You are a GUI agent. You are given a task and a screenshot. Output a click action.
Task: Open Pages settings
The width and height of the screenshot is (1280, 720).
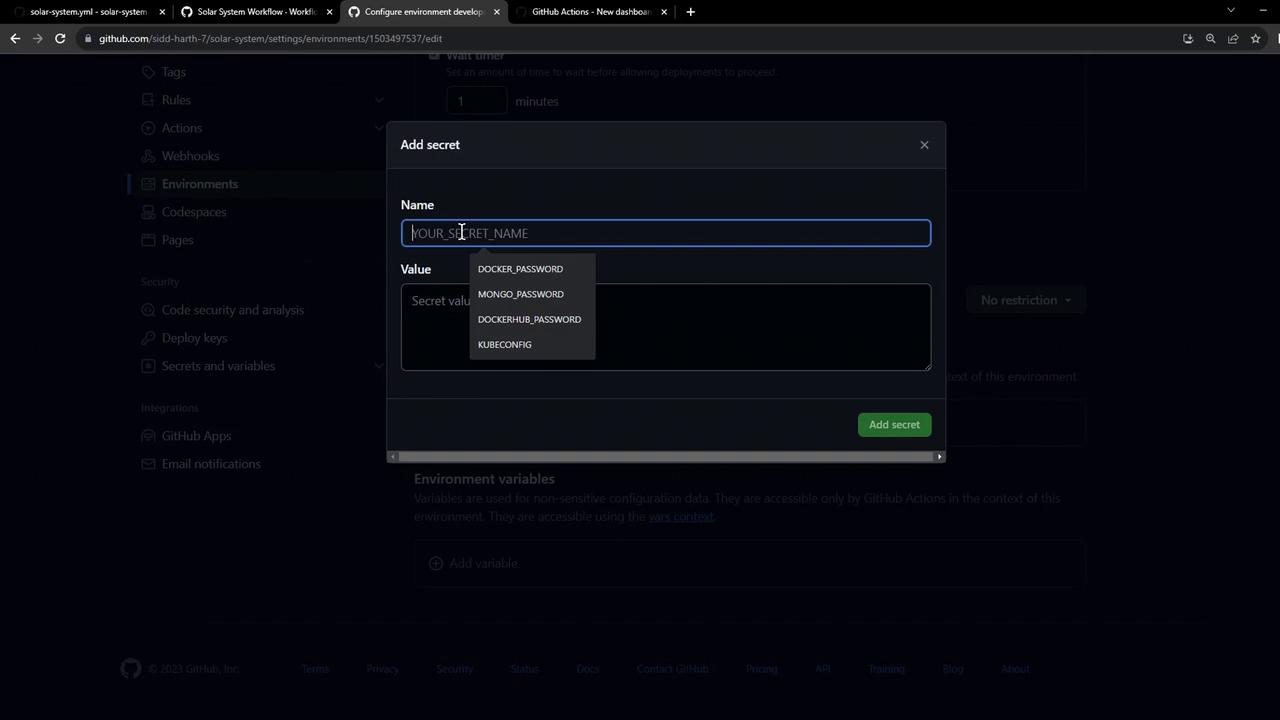[178, 240]
